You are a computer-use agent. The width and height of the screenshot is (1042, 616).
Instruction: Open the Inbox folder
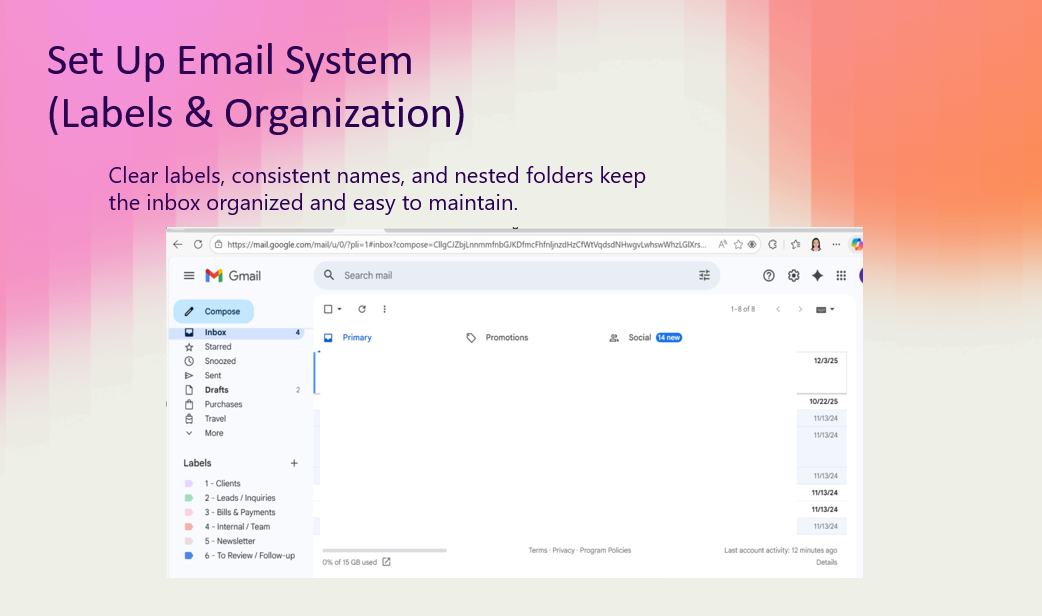(238, 332)
